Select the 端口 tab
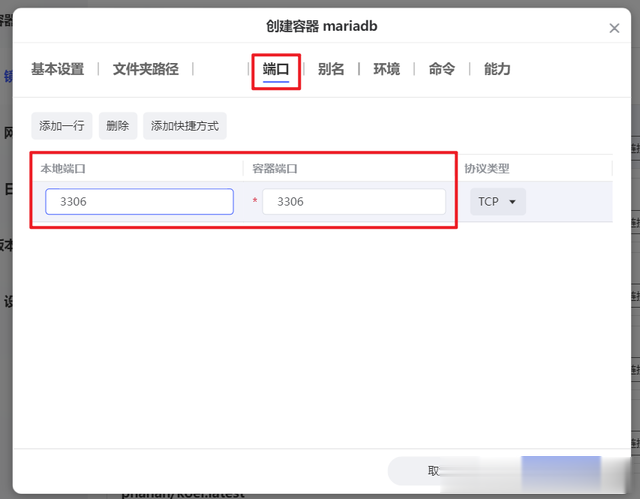This screenshot has height=499, width=640. (276, 69)
